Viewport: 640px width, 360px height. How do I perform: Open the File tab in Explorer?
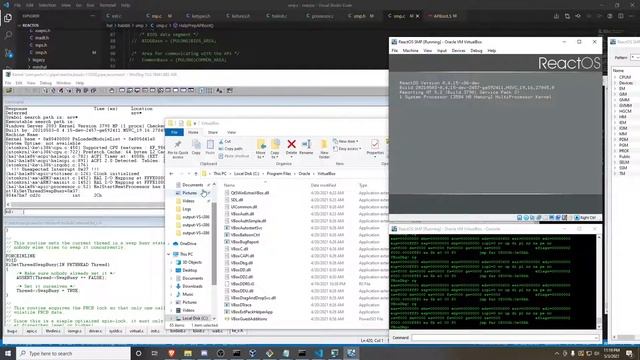174,132
